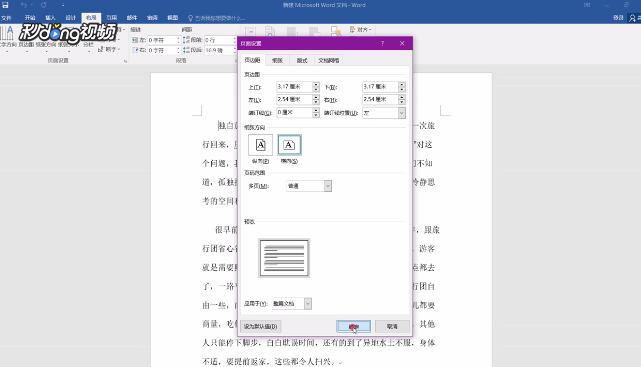Click the bottom margin spinner arrows
641x367 pixels.
click(402, 87)
